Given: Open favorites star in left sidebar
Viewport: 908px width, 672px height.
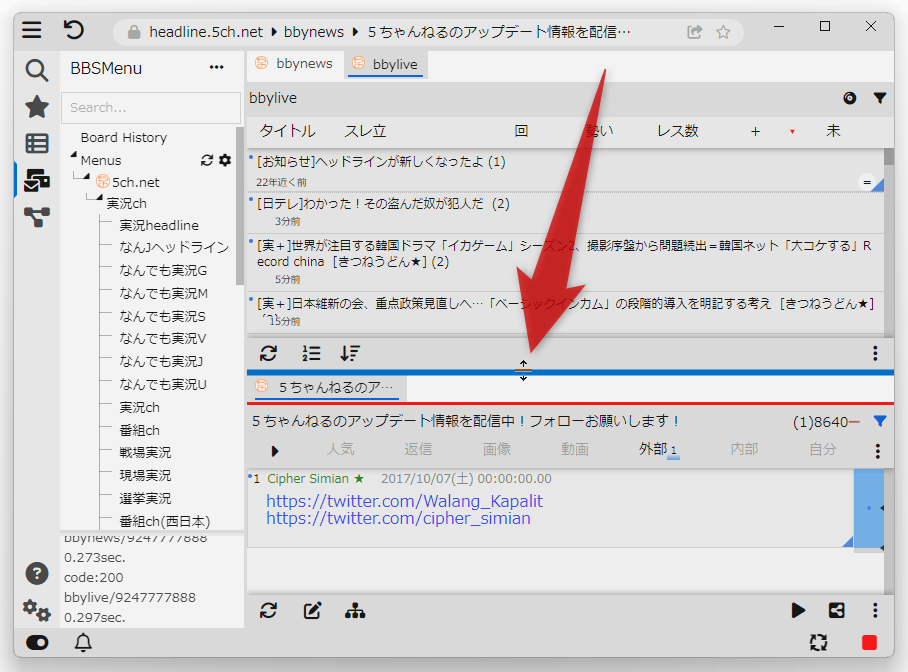Looking at the screenshot, I should (x=36, y=107).
